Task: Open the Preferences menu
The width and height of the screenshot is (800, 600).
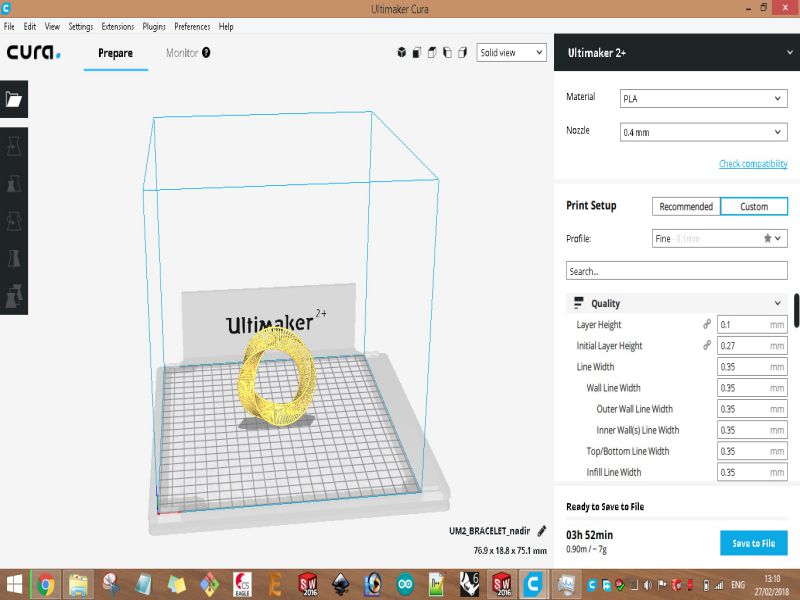Action: (x=192, y=27)
